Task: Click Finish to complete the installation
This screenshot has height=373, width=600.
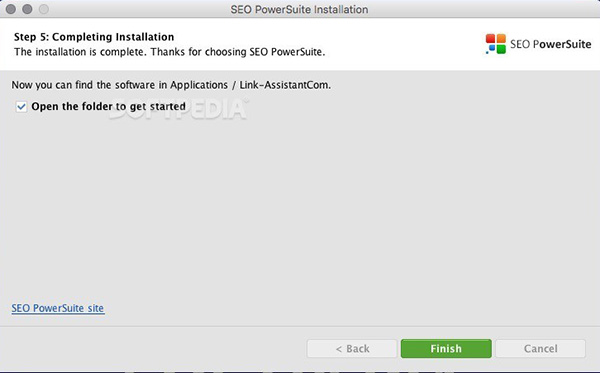Action: pyautogui.click(x=446, y=349)
